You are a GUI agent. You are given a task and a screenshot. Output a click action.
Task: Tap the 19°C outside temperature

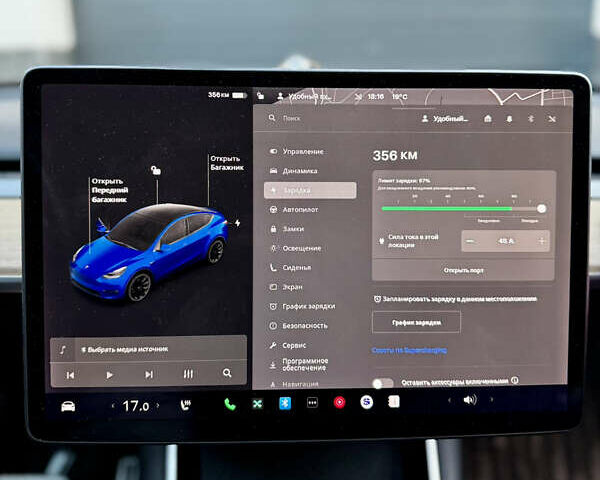[x=399, y=97]
